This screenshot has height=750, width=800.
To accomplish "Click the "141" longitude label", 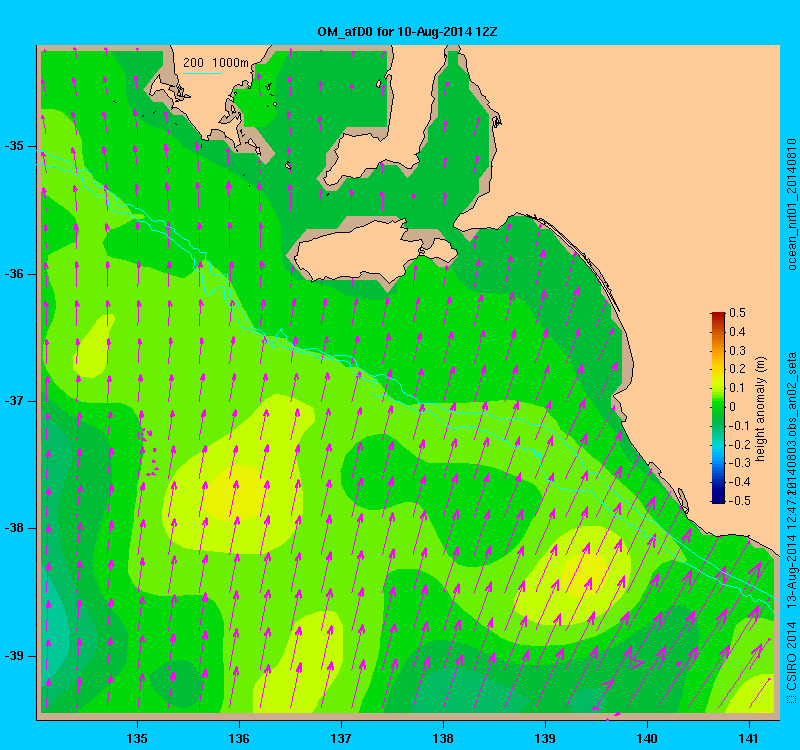I will 749,738.
